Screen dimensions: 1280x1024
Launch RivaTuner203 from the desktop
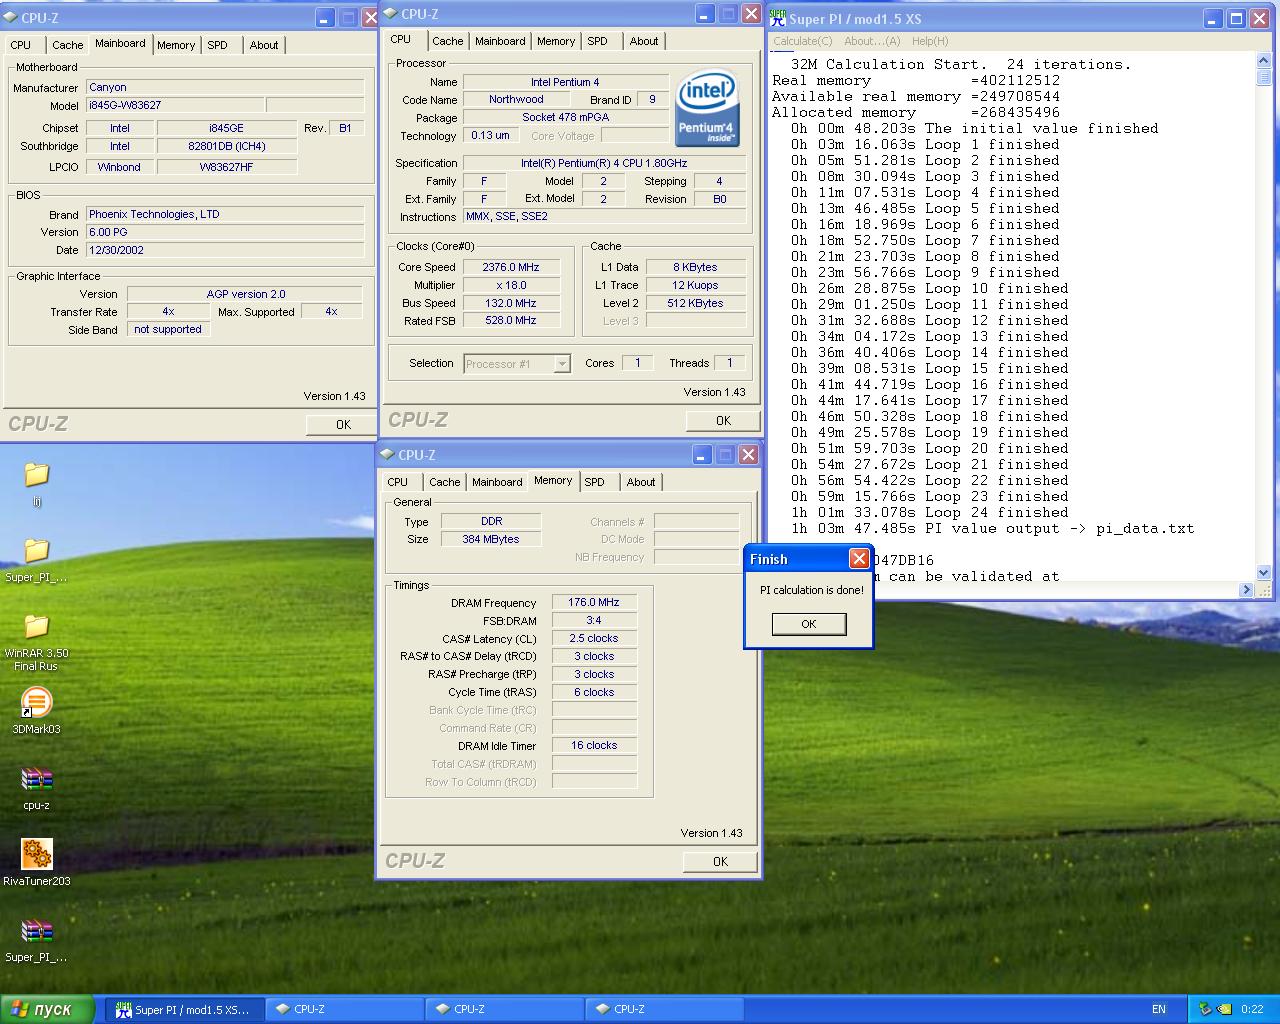(36, 854)
